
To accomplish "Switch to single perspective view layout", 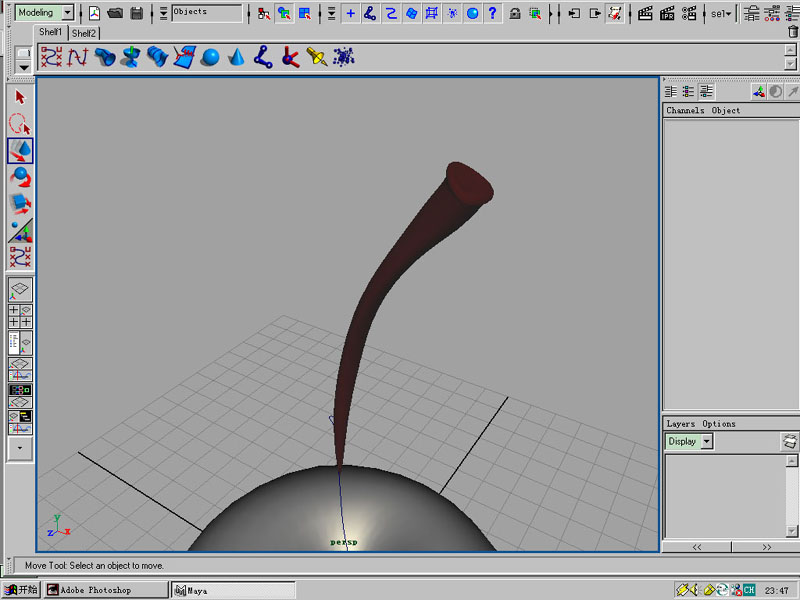I will point(20,290).
